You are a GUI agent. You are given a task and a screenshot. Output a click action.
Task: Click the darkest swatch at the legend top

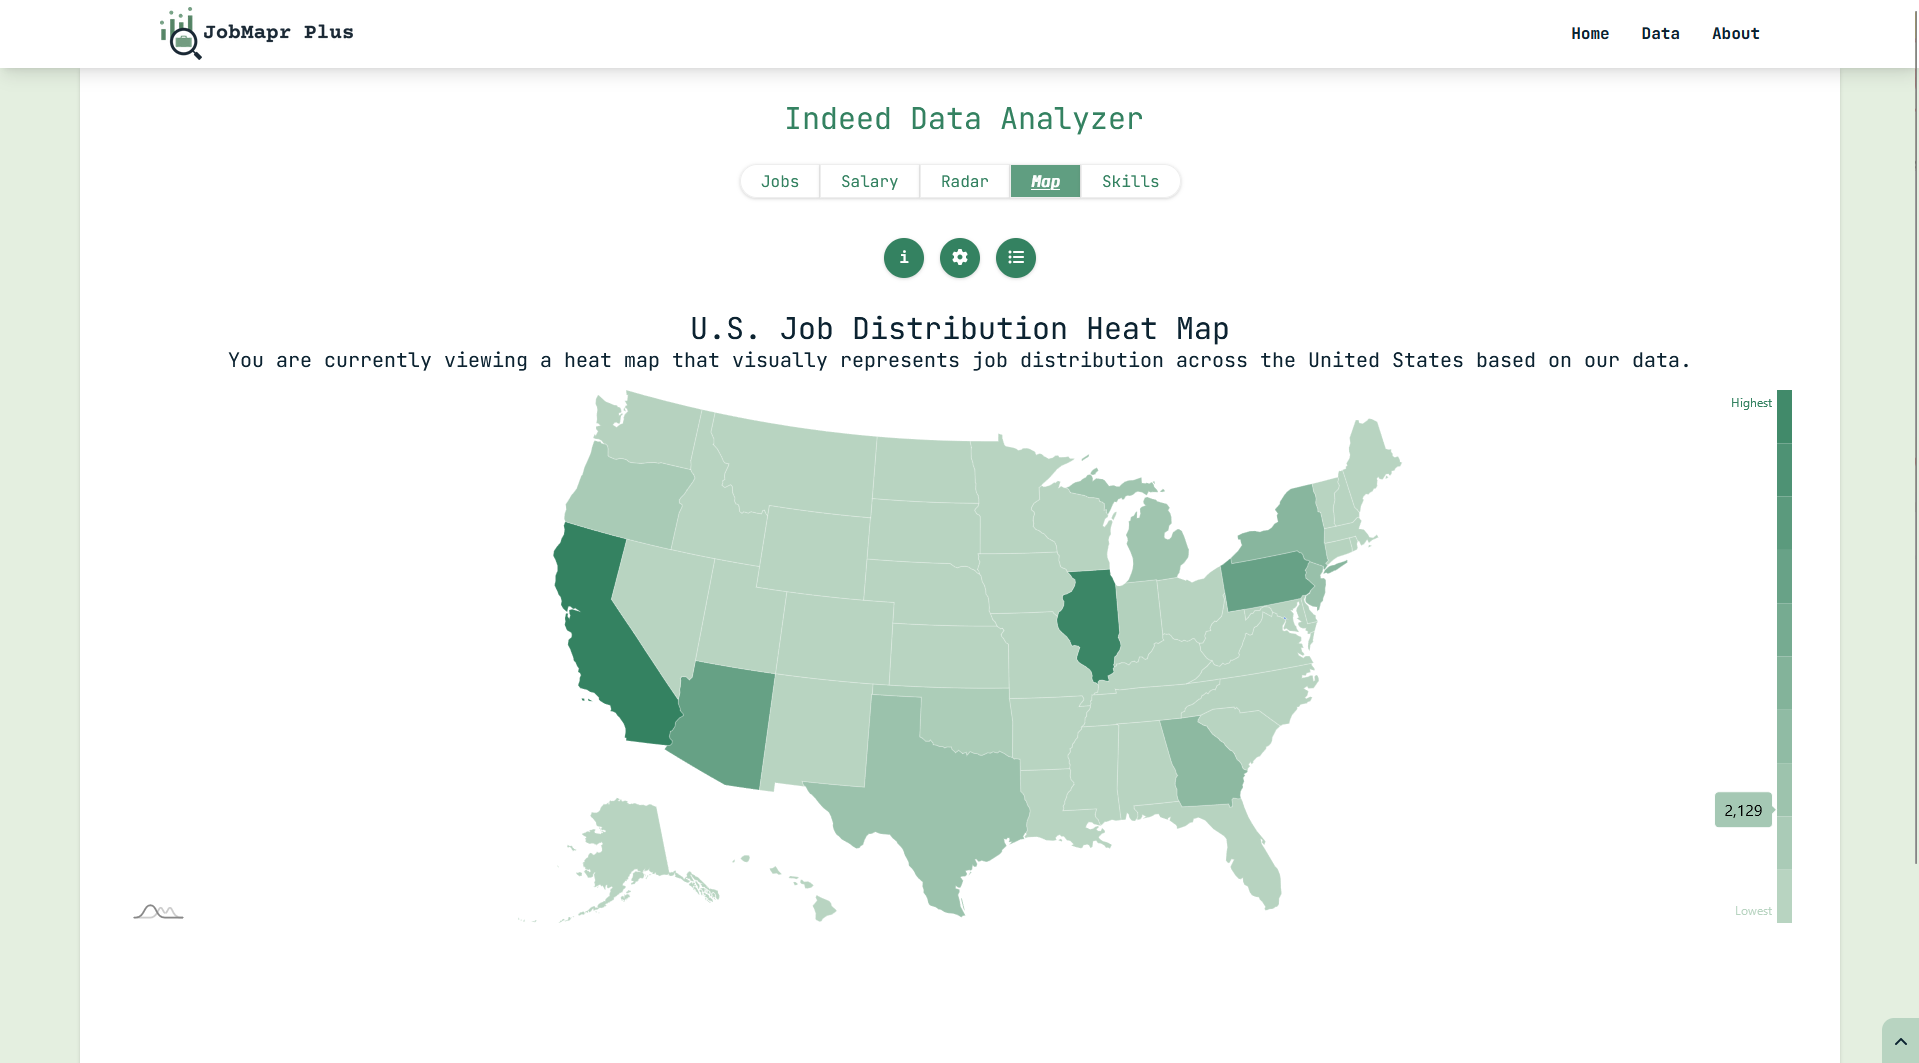tap(1784, 416)
